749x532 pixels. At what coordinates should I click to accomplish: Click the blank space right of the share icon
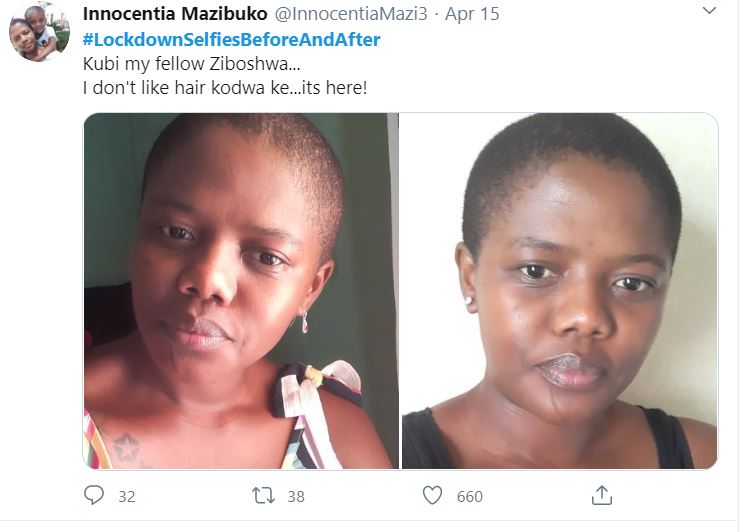click(680, 496)
